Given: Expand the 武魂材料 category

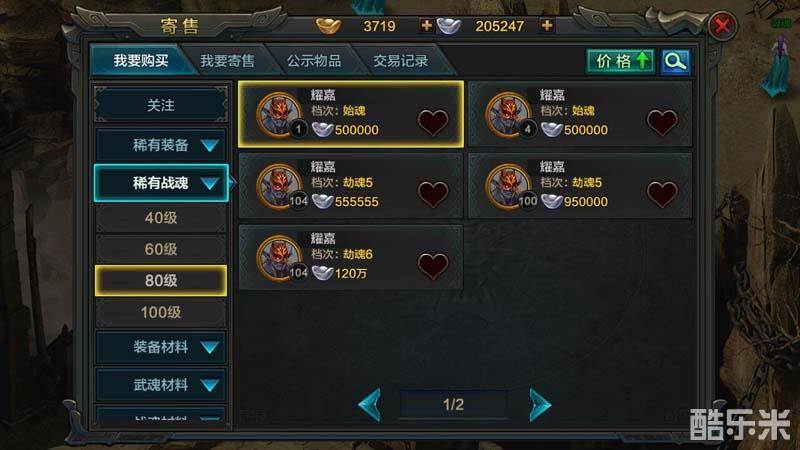Looking at the screenshot, I should (x=161, y=385).
